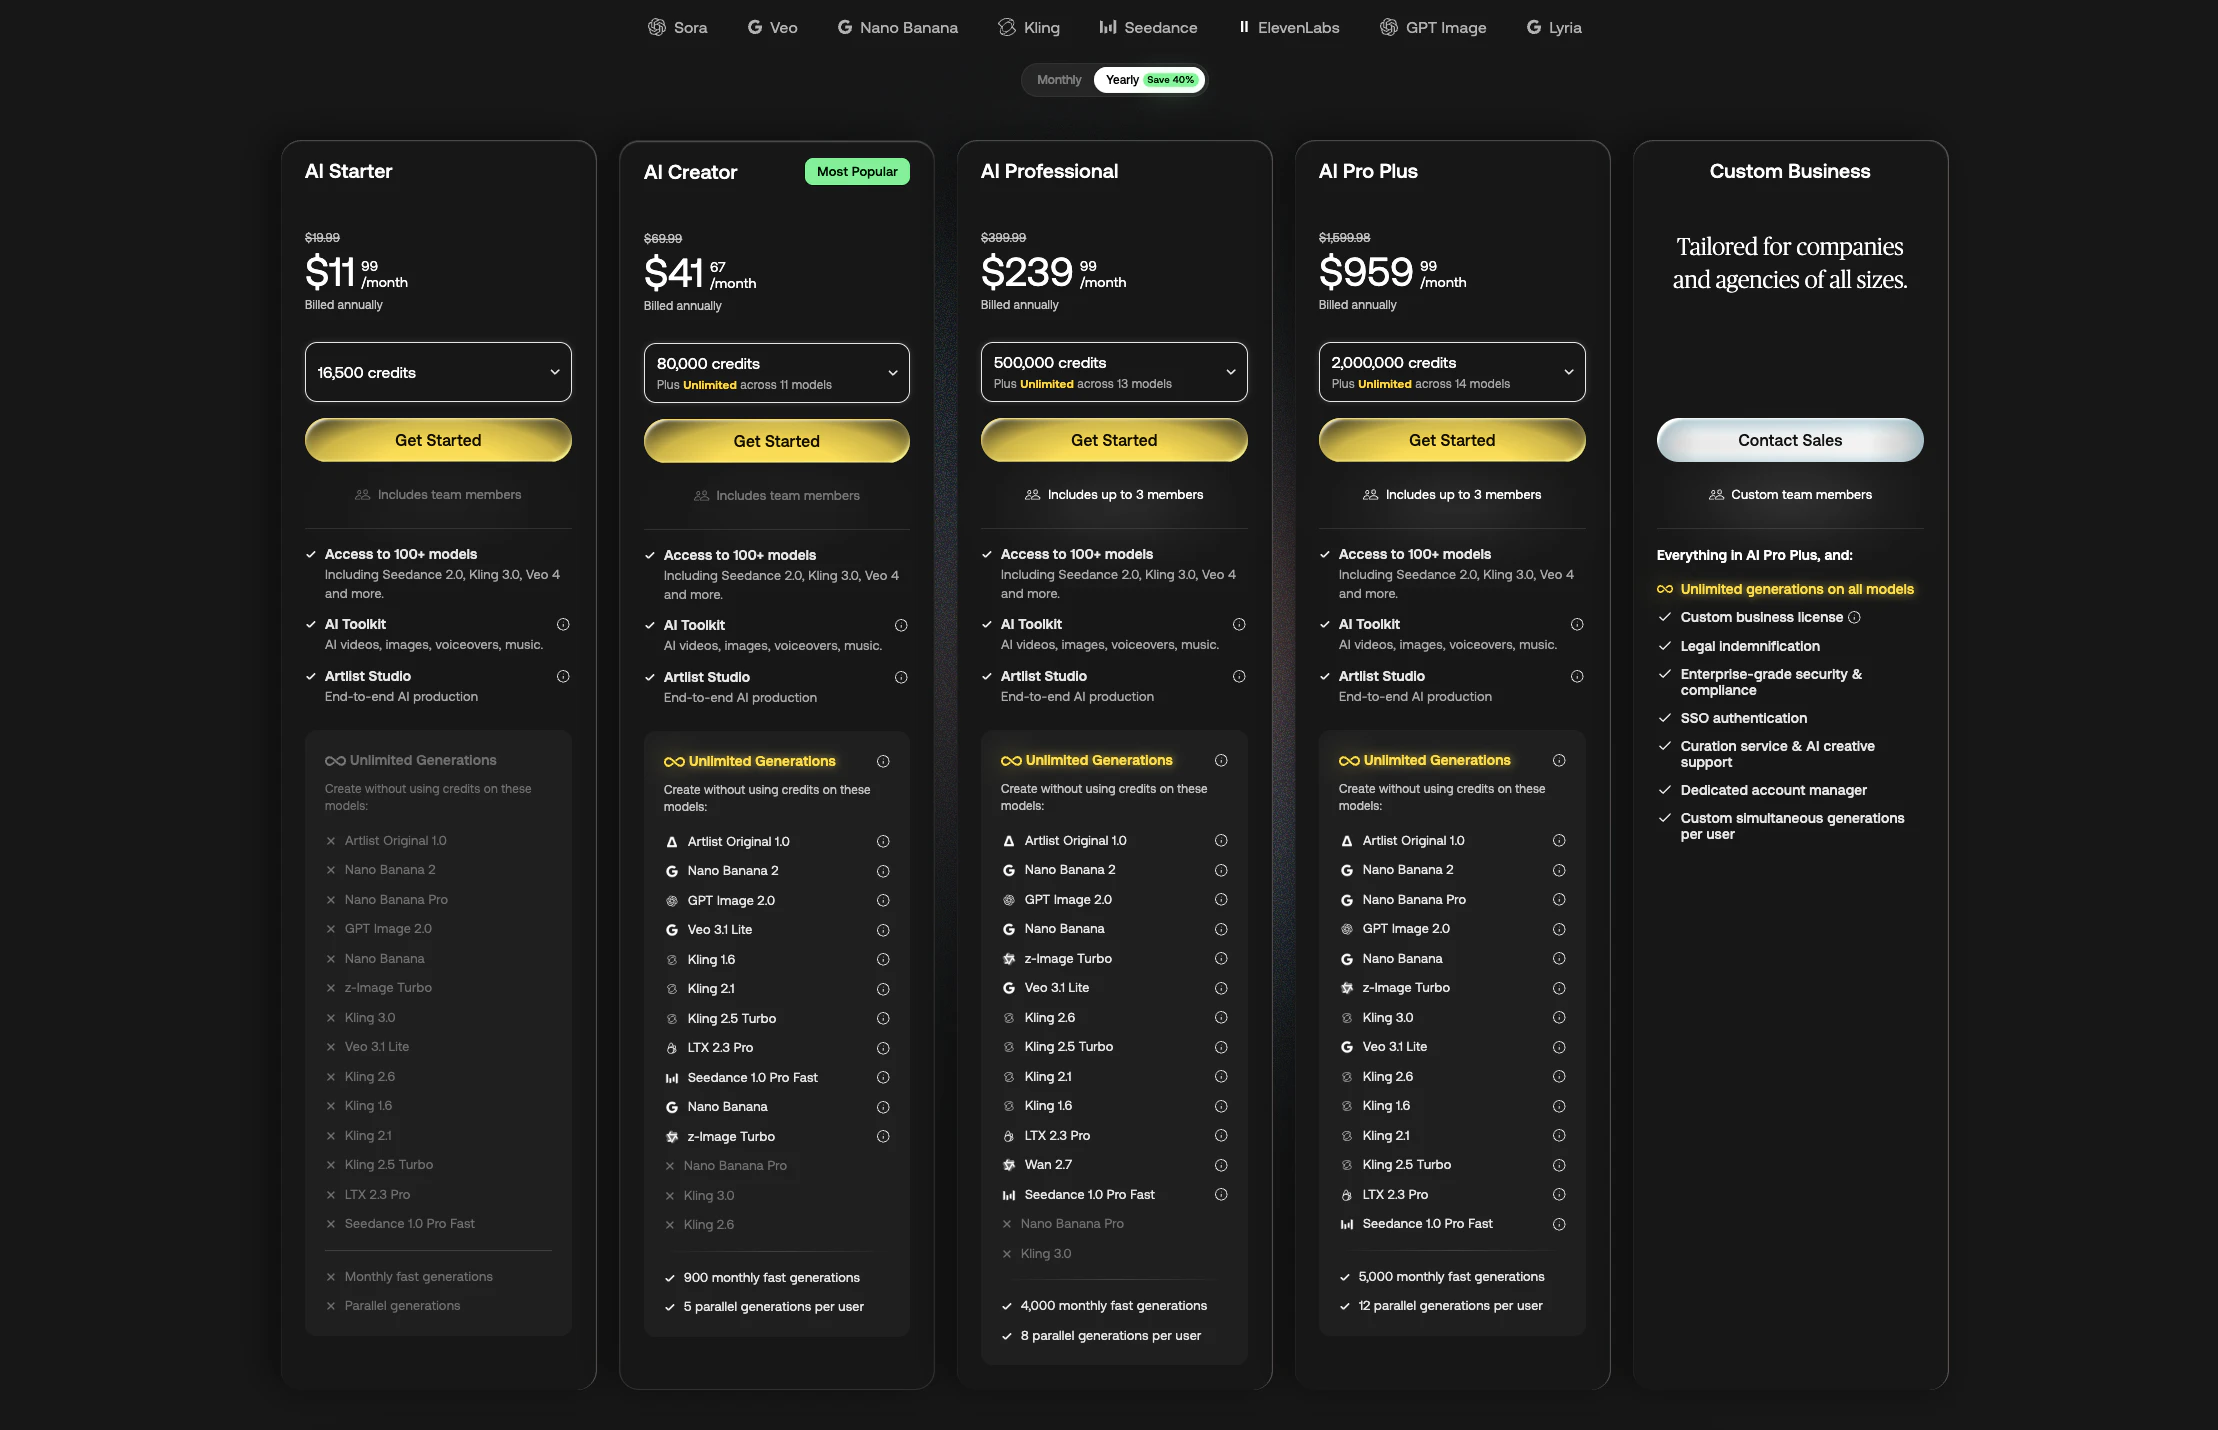Screen dimensions: 2218x1430
Task: Click info icon for AI Creator Unlimited Generations
Action: [x=883, y=761]
